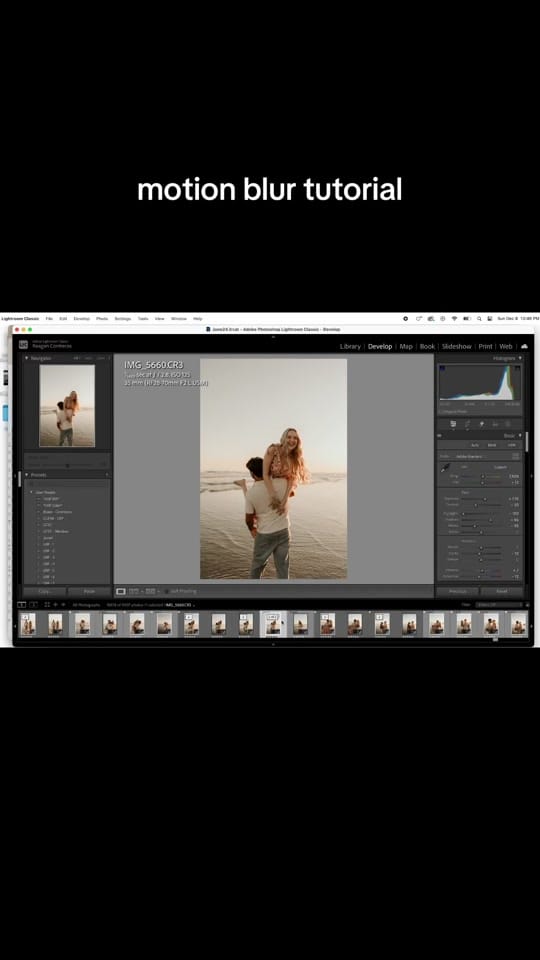
Task: Collapse the Presets panel
Action: click(x=26, y=474)
